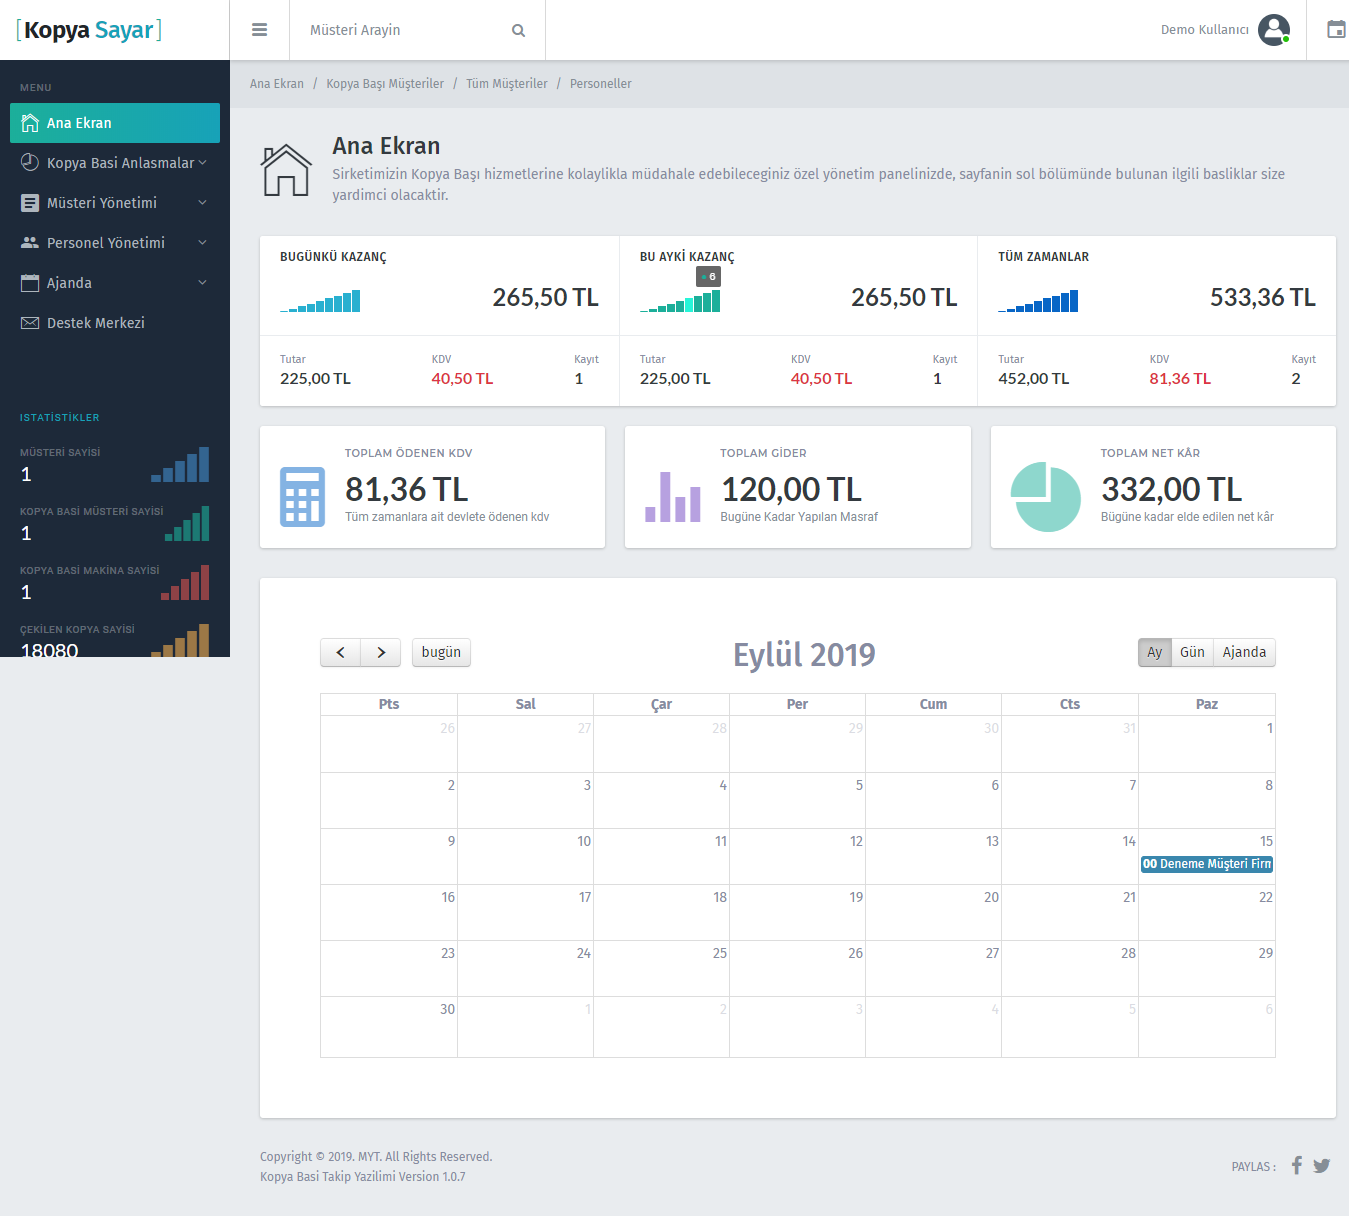Click the bugün button
The image size is (1349, 1216).
441,652
